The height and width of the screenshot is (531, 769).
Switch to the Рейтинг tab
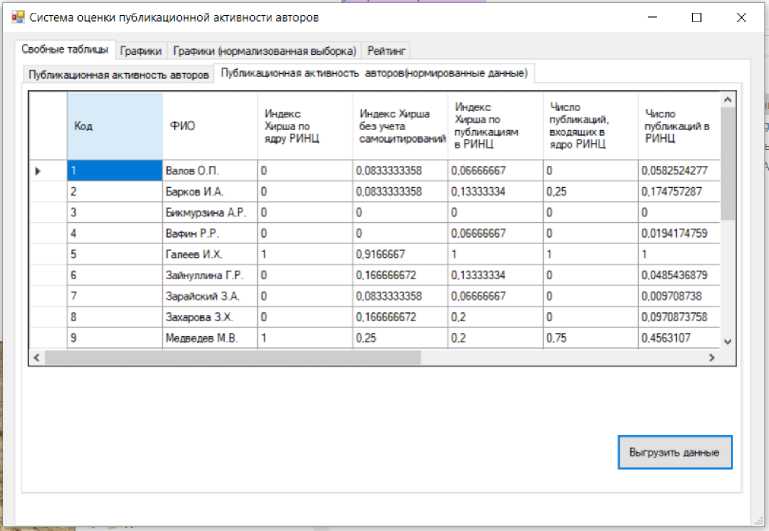[x=386, y=51]
